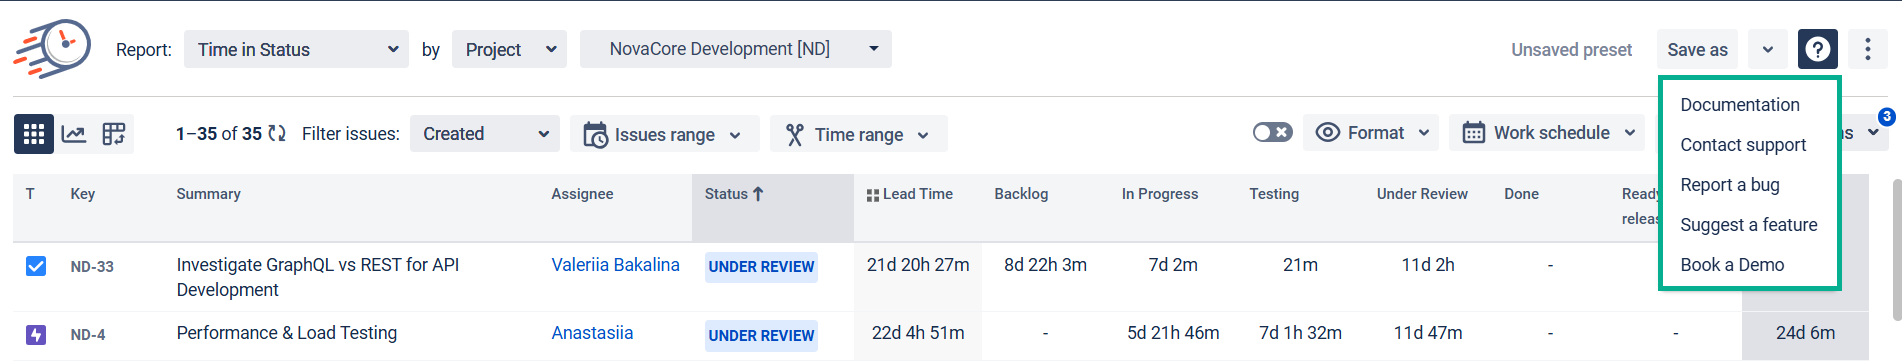
Task: Uncheck the ND-33 row checkbox
Action: [x=36, y=266]
